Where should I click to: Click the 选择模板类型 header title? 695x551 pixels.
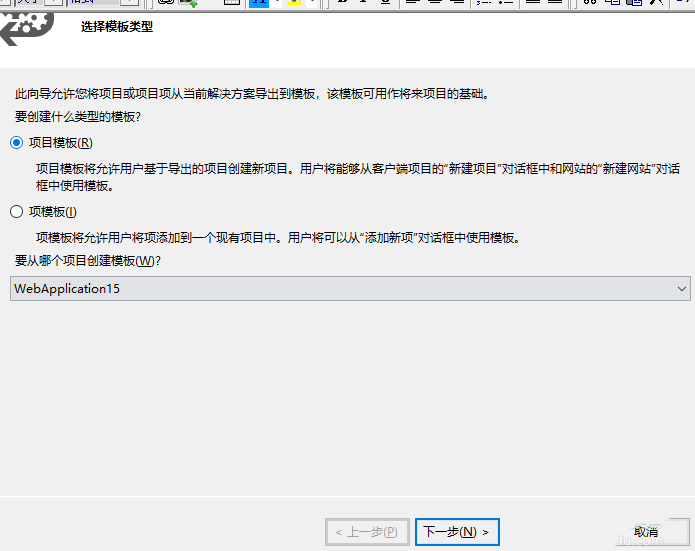(117, 27)
